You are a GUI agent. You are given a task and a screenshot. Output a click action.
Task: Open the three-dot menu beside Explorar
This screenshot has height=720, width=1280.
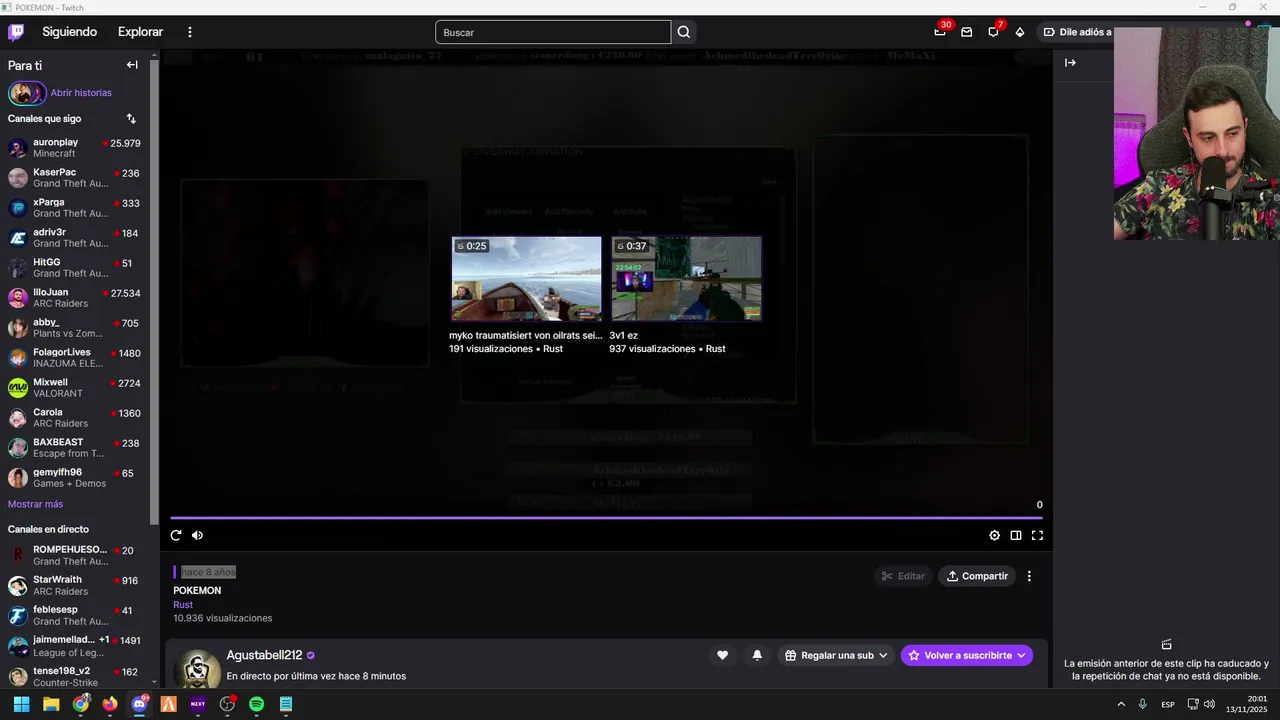pos(189,32)
